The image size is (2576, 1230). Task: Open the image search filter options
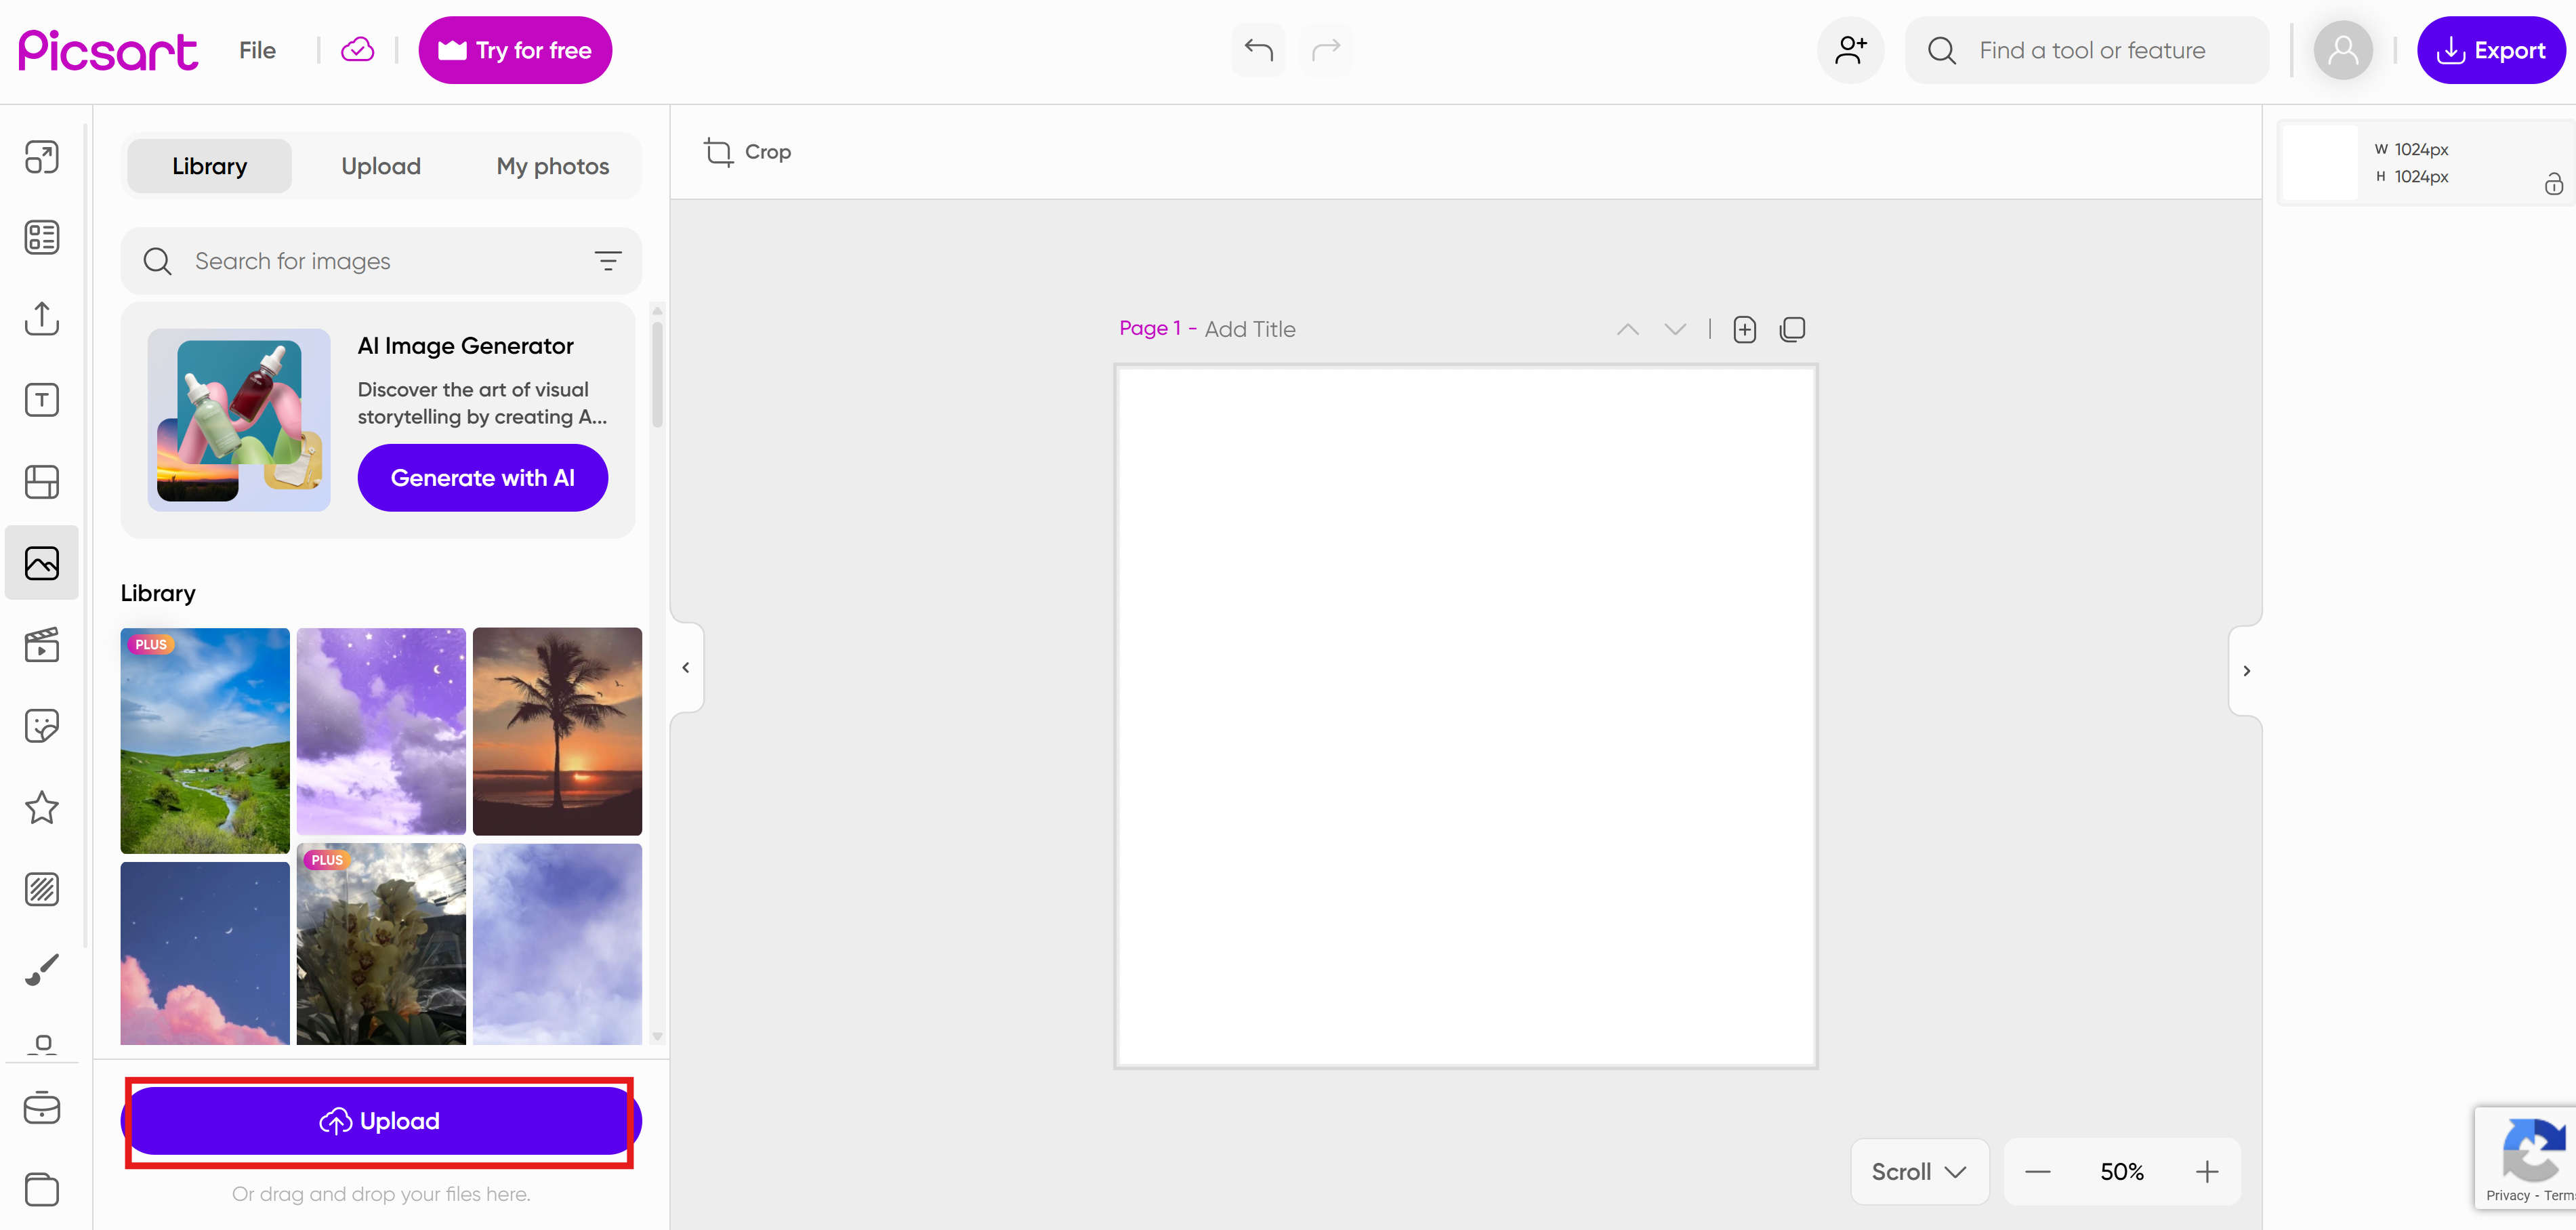tap(607, 261)
